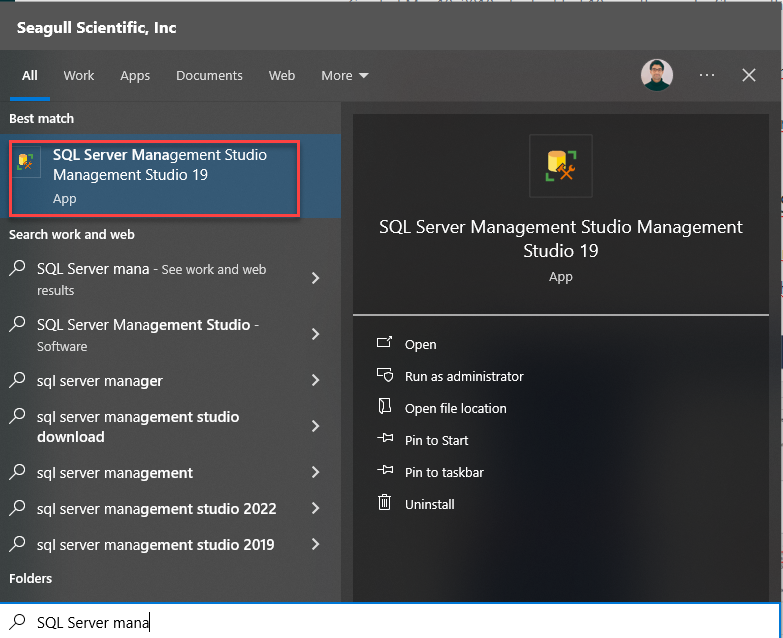This screenshot has width=783, height=638.
Task: Open SQL Server Management Studio 19 best match
Action: click(x=170, y=176)
